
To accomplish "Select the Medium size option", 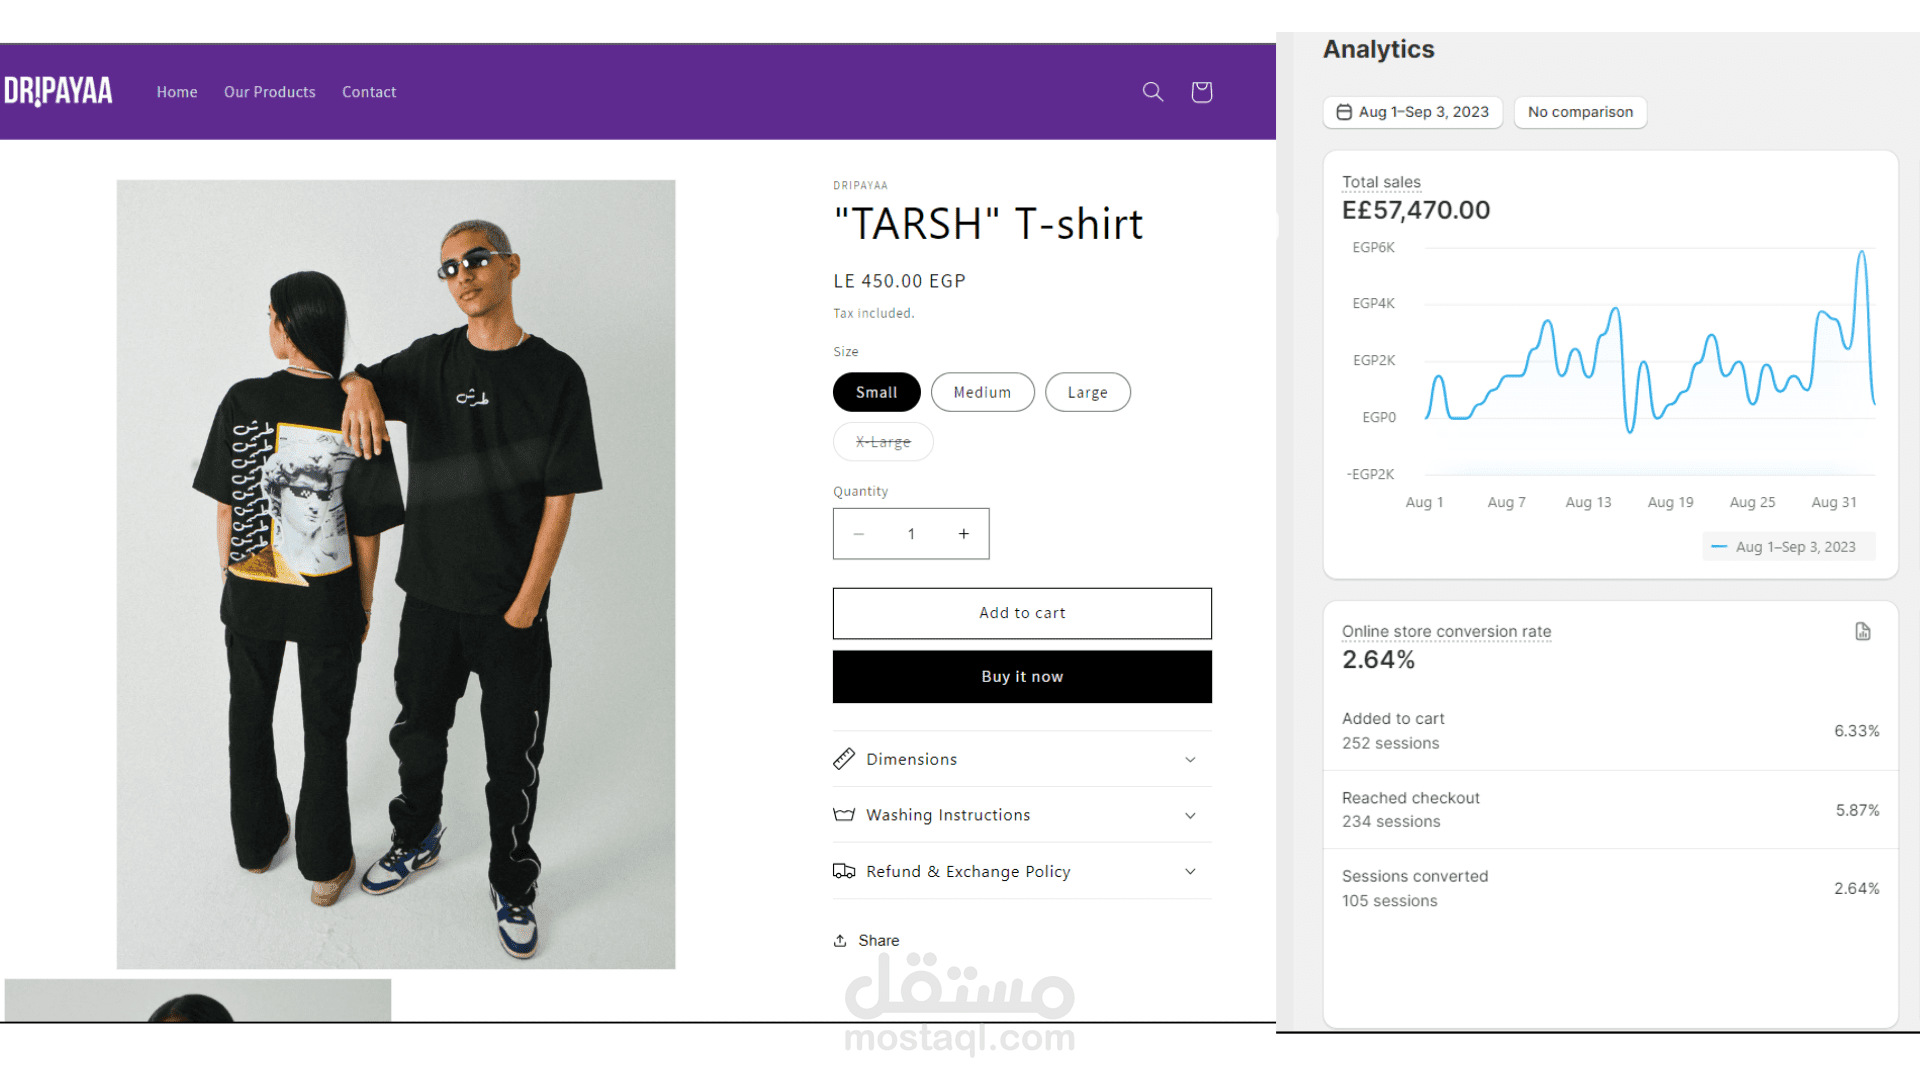I will pyautogui.click(x=982, y=392).
